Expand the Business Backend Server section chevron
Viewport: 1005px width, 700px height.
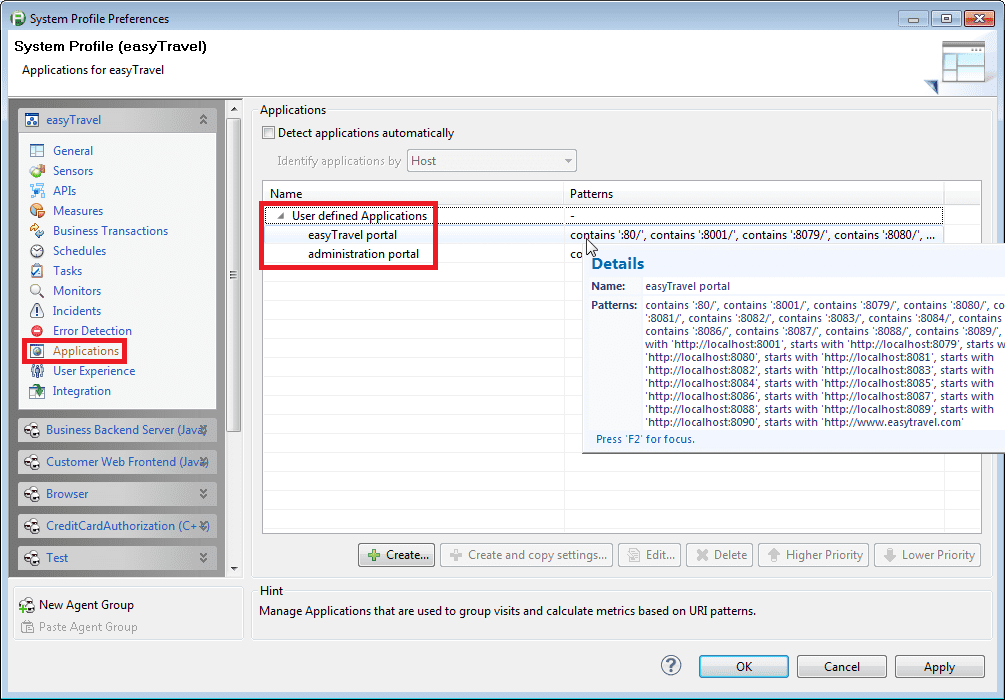(203, 430)
